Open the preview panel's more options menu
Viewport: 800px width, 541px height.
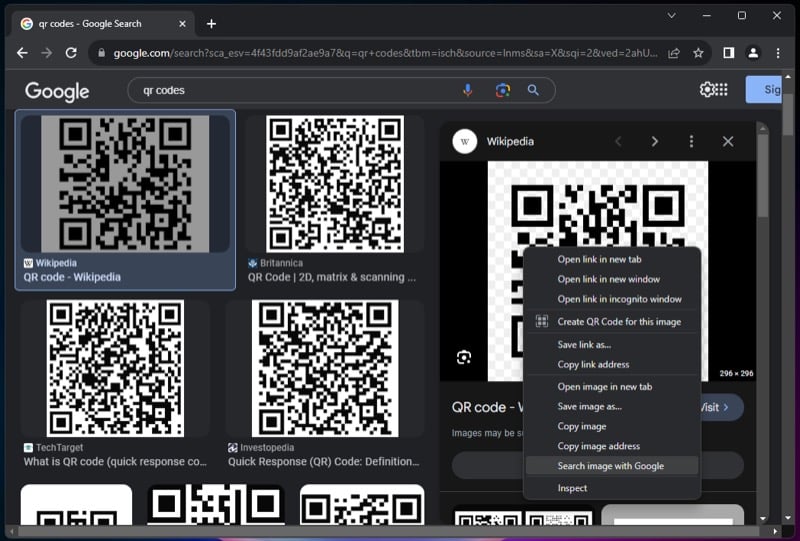pyautogui.click(x=691, y=142)
